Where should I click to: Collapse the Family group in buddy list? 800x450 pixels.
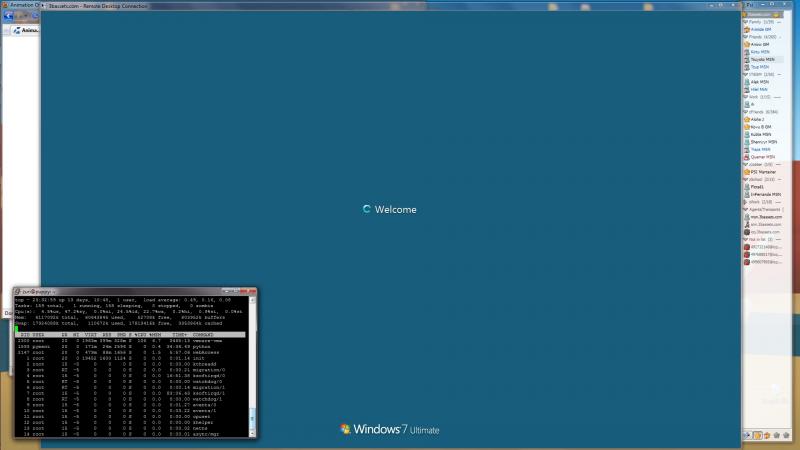coord(745,21)
